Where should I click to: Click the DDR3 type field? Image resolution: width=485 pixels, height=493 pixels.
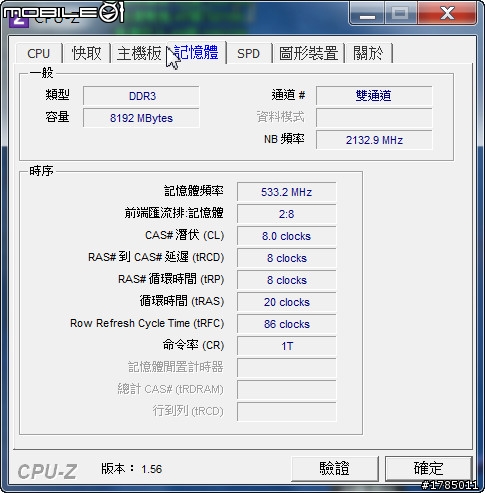[141, 96]
